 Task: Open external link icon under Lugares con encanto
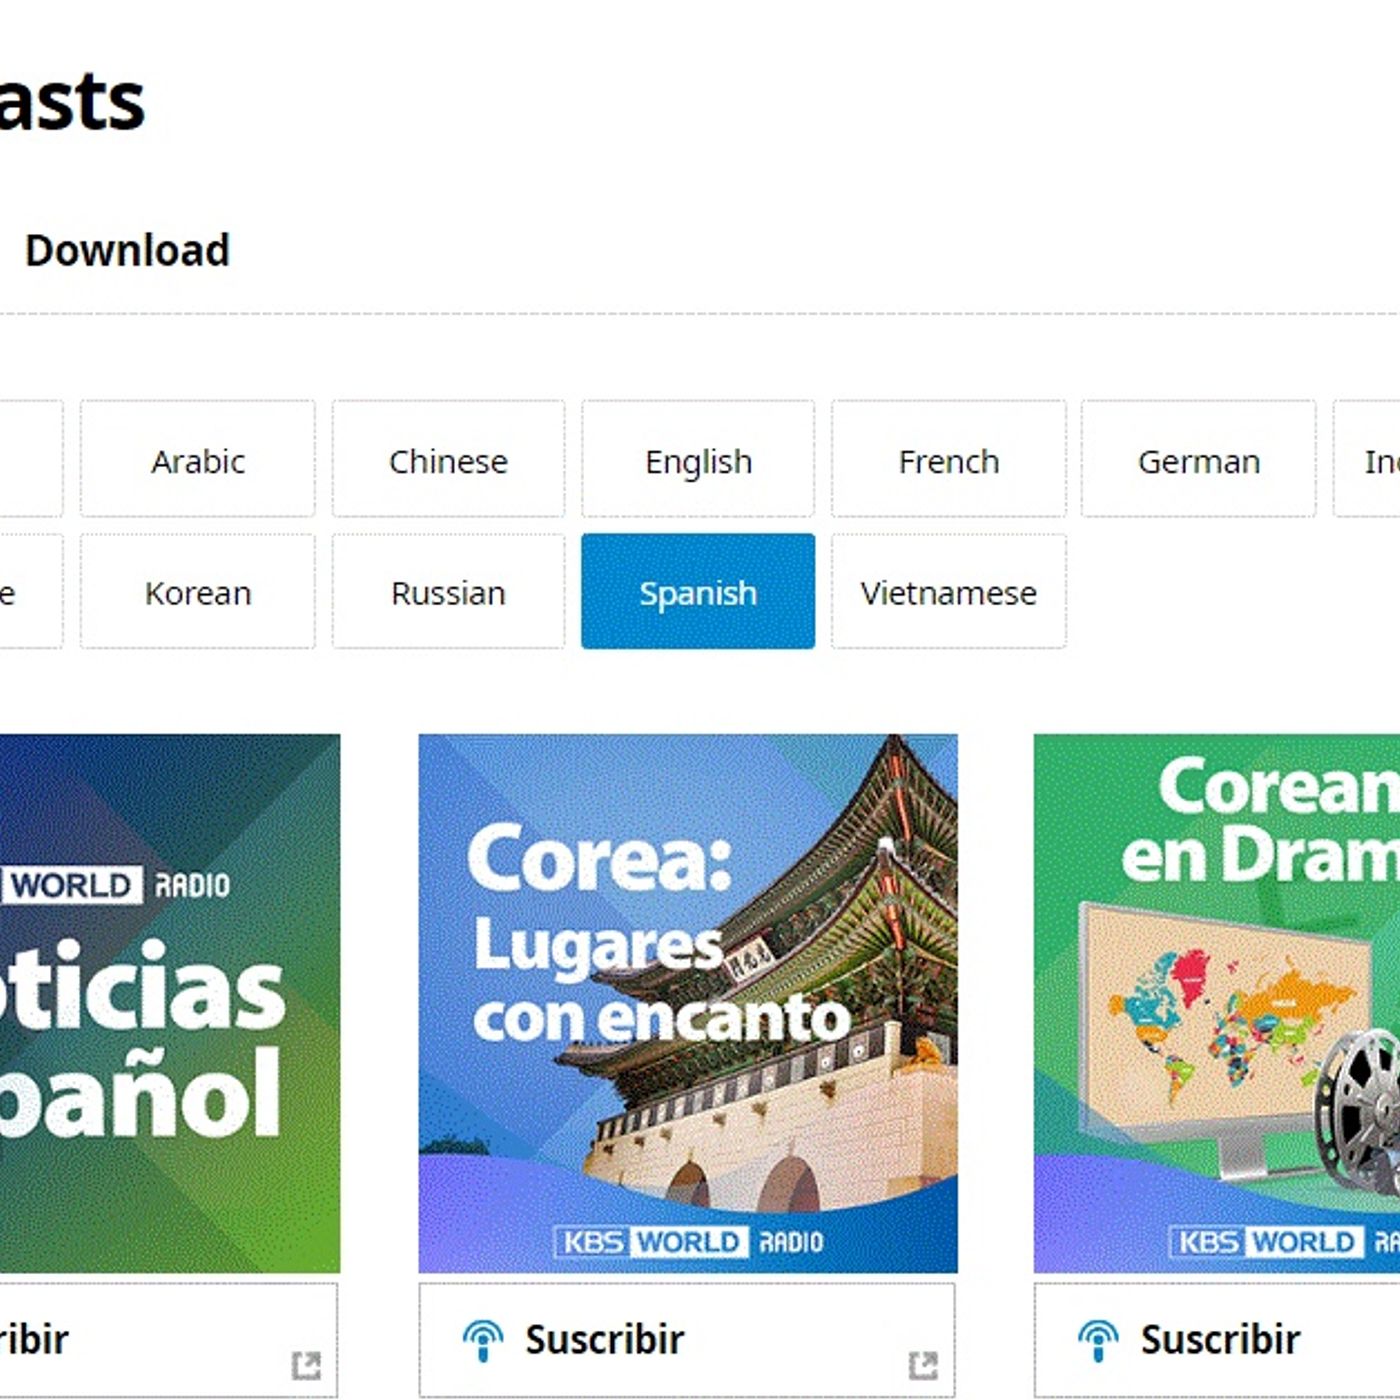point(923,1365)
